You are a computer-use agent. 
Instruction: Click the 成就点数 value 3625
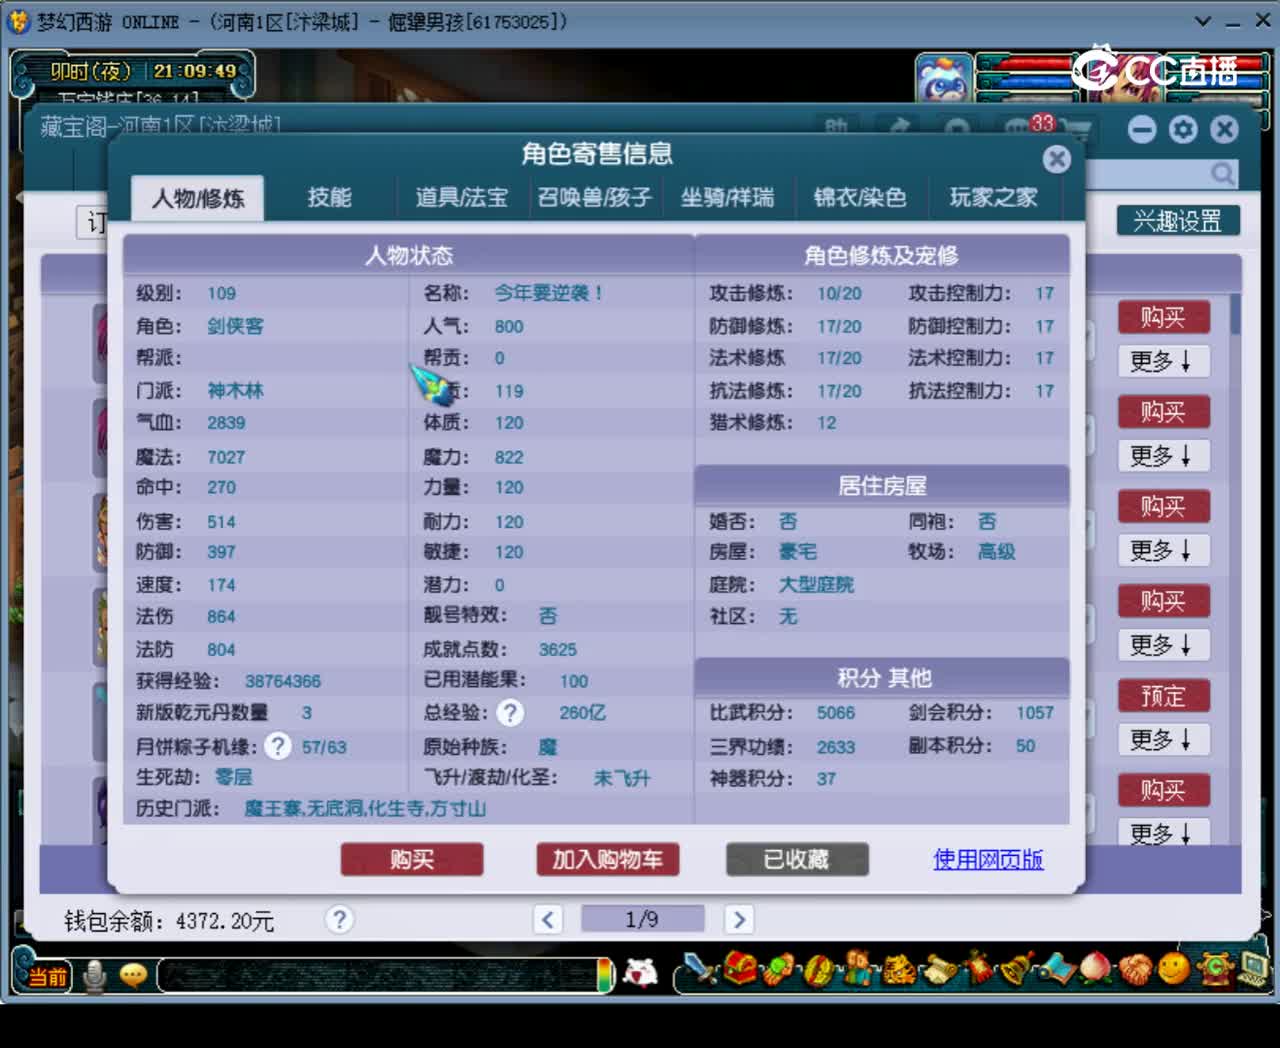click(558, 650)
